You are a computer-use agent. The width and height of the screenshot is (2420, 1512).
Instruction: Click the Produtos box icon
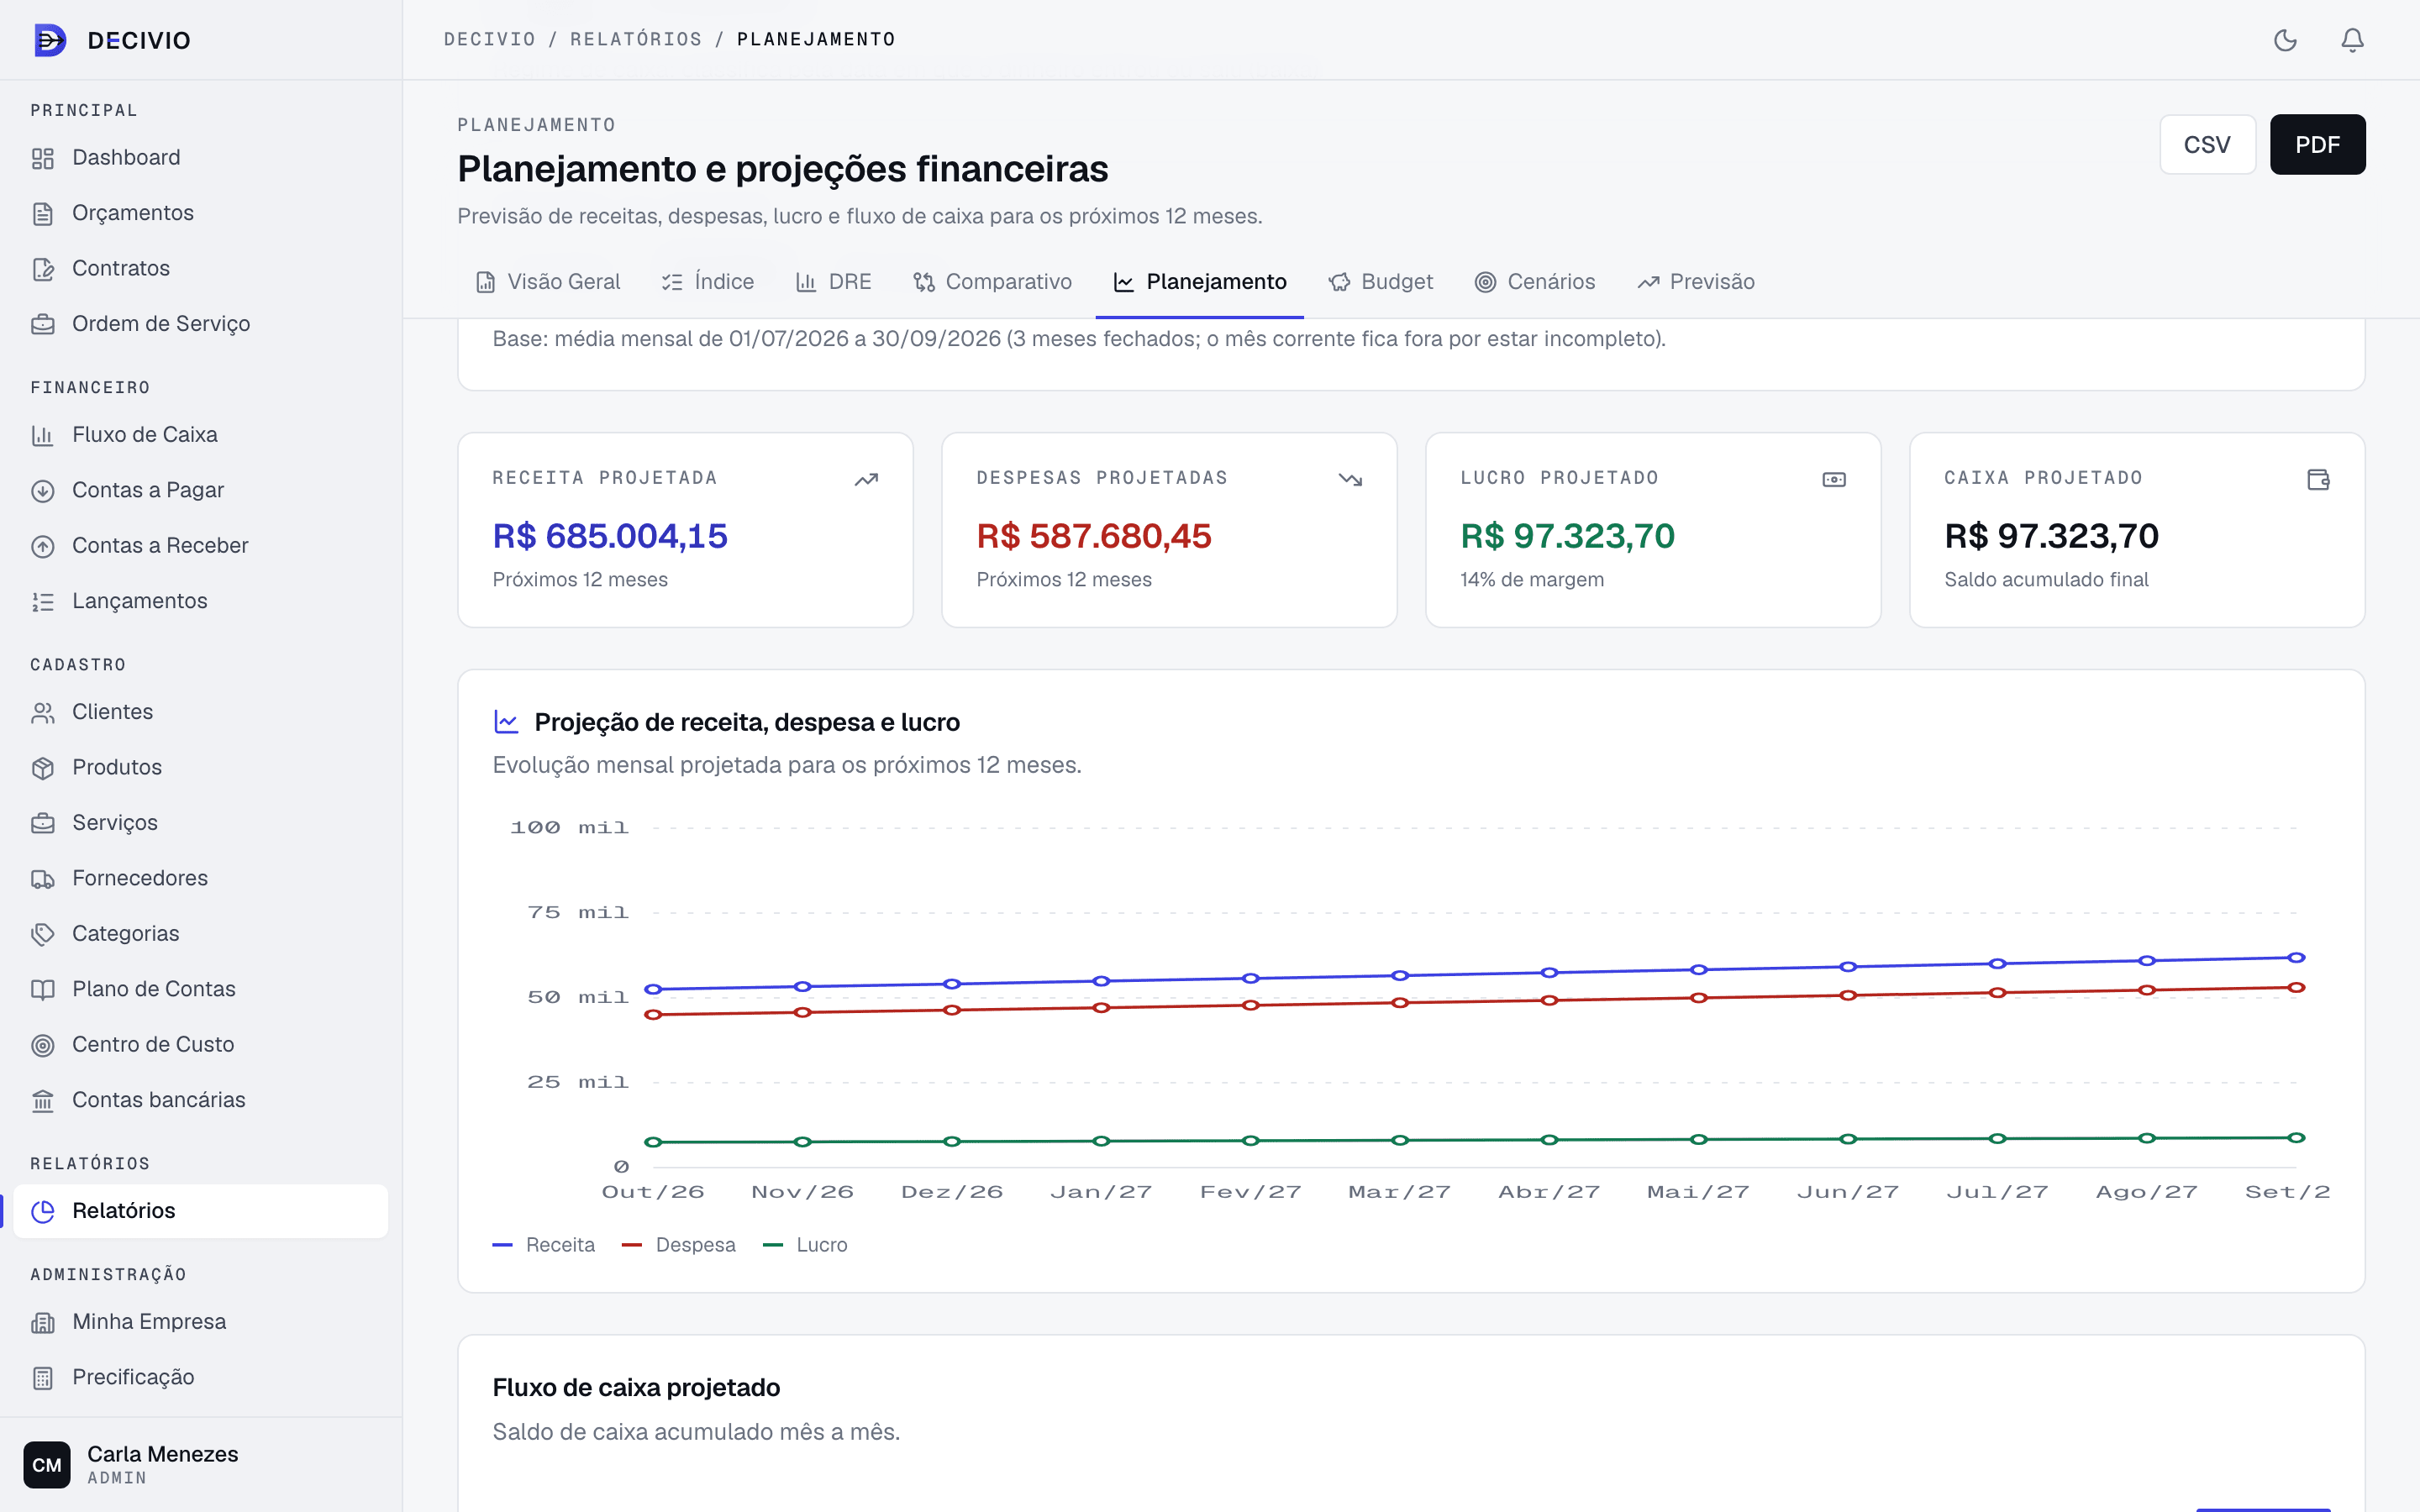tap(43, 768)
